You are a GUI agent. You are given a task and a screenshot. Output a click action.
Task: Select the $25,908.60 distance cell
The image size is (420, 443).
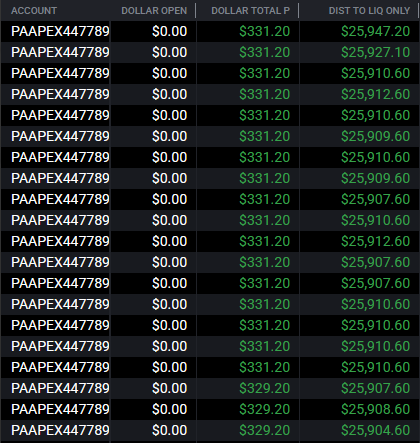pos(375,409)
